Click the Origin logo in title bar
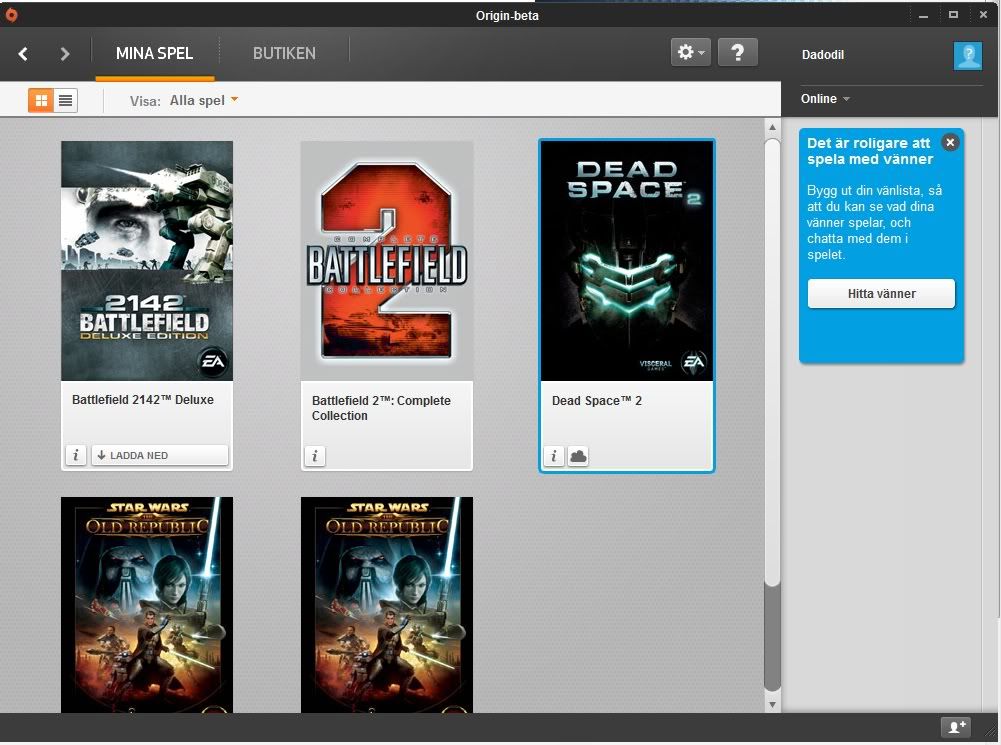The image size is (1001, 745). pyautogui.click(x=11, y=15)
